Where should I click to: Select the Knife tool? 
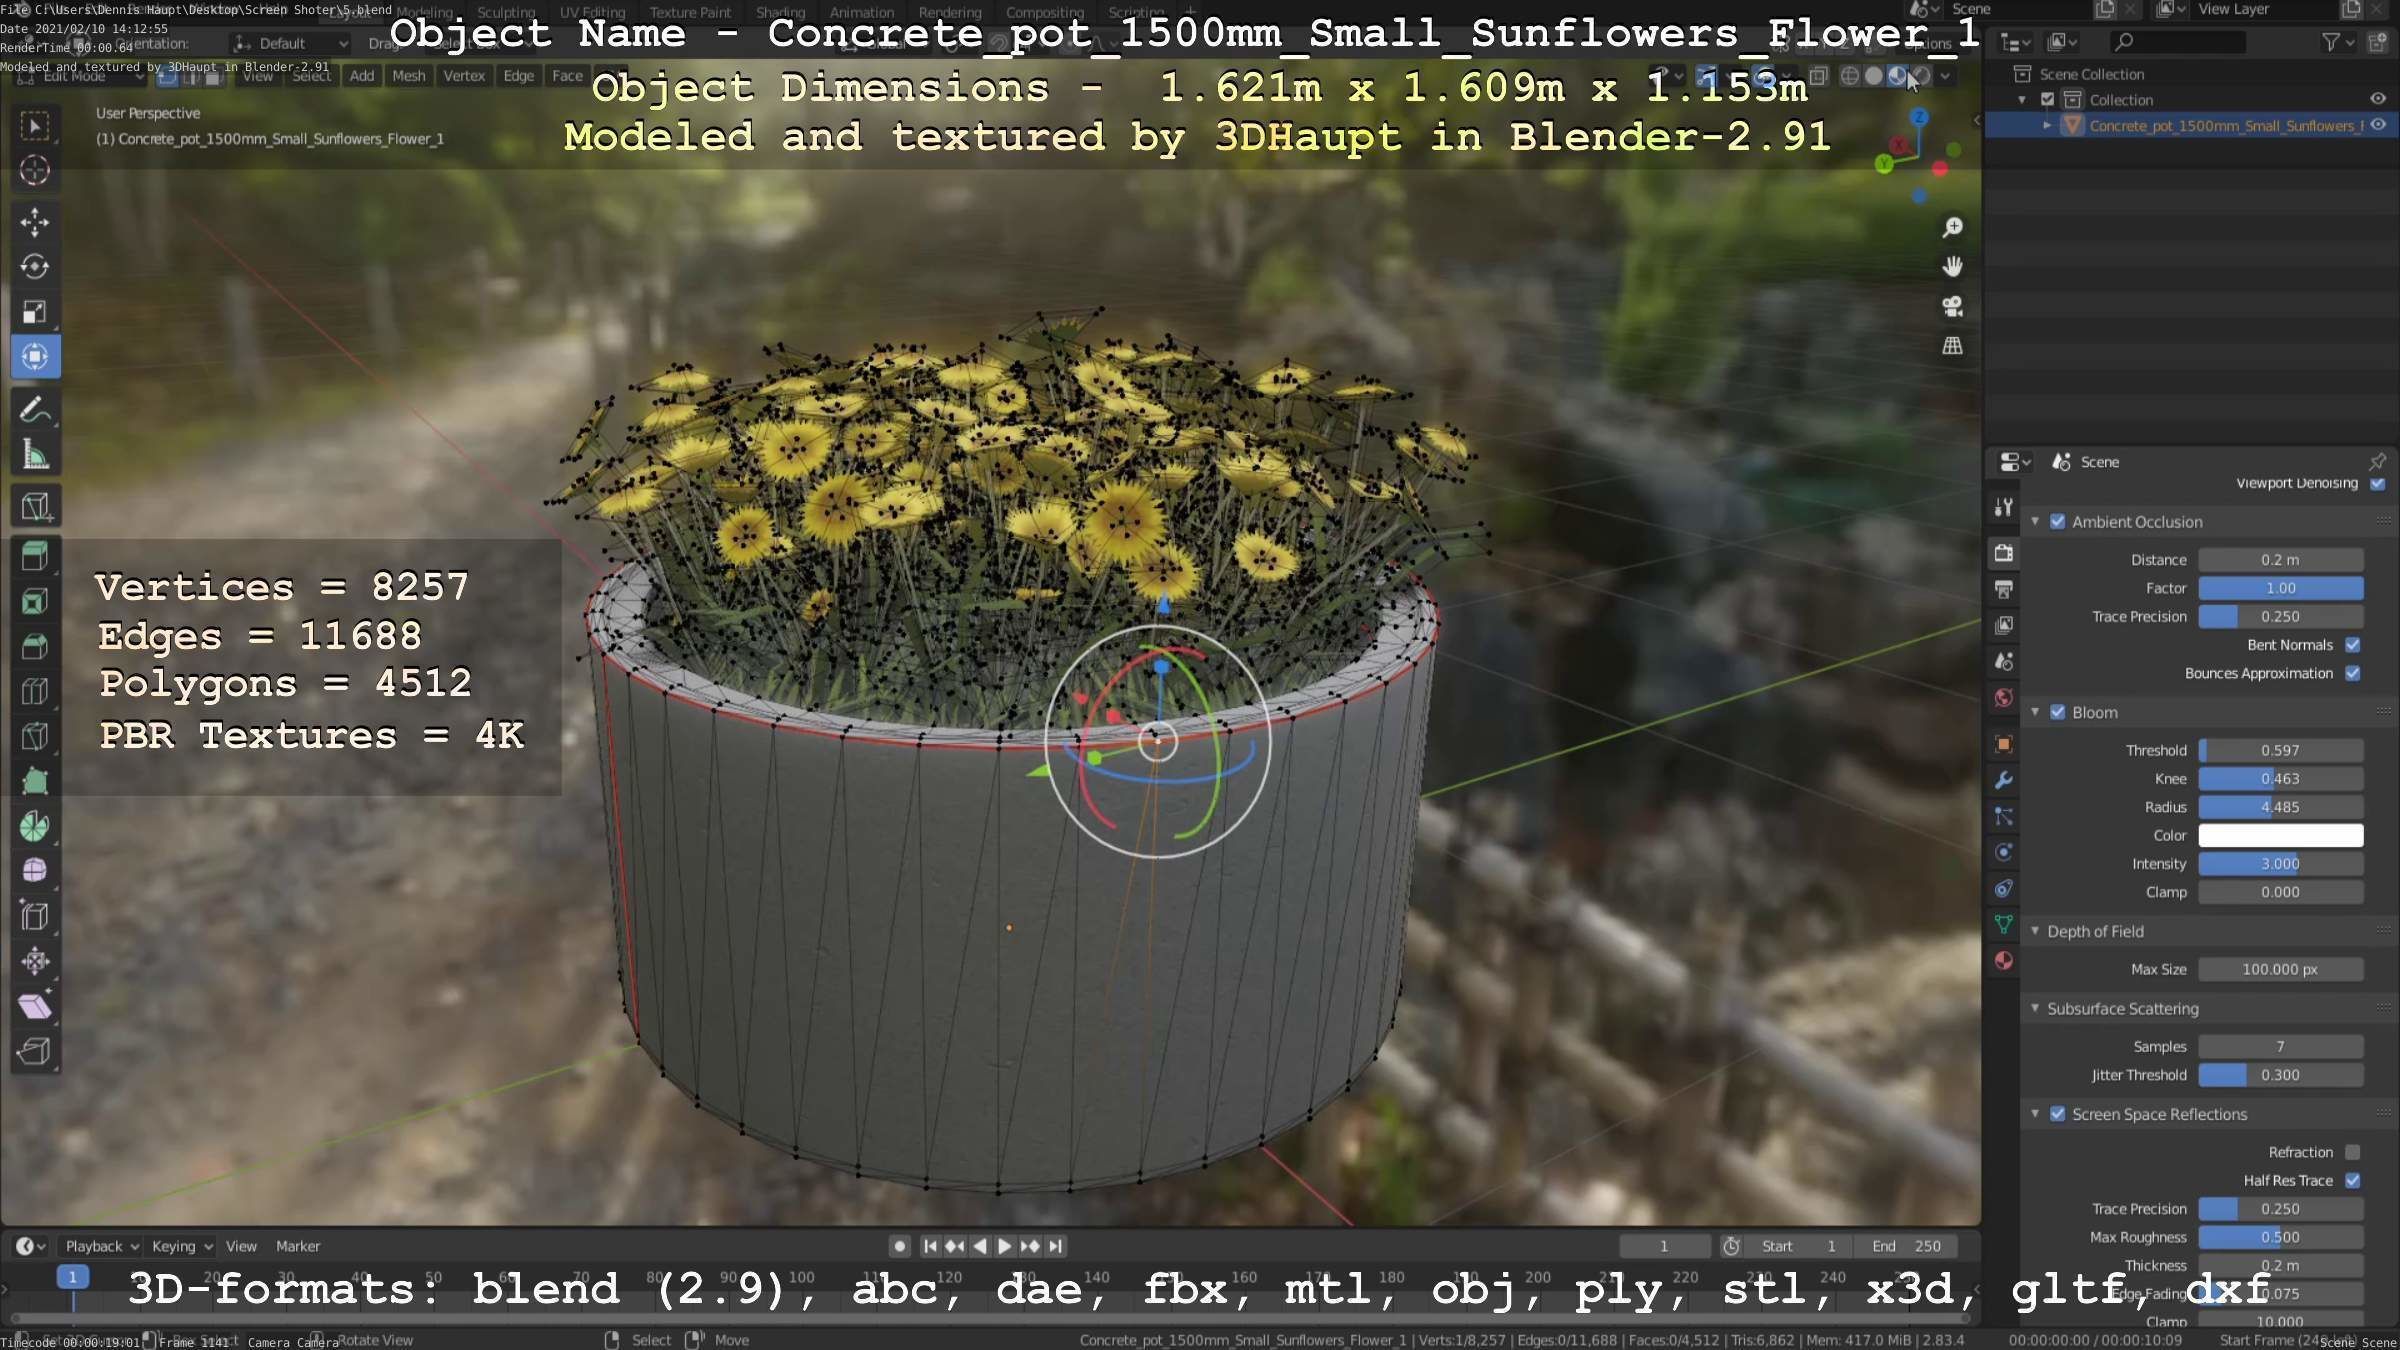tap(35, 736)
